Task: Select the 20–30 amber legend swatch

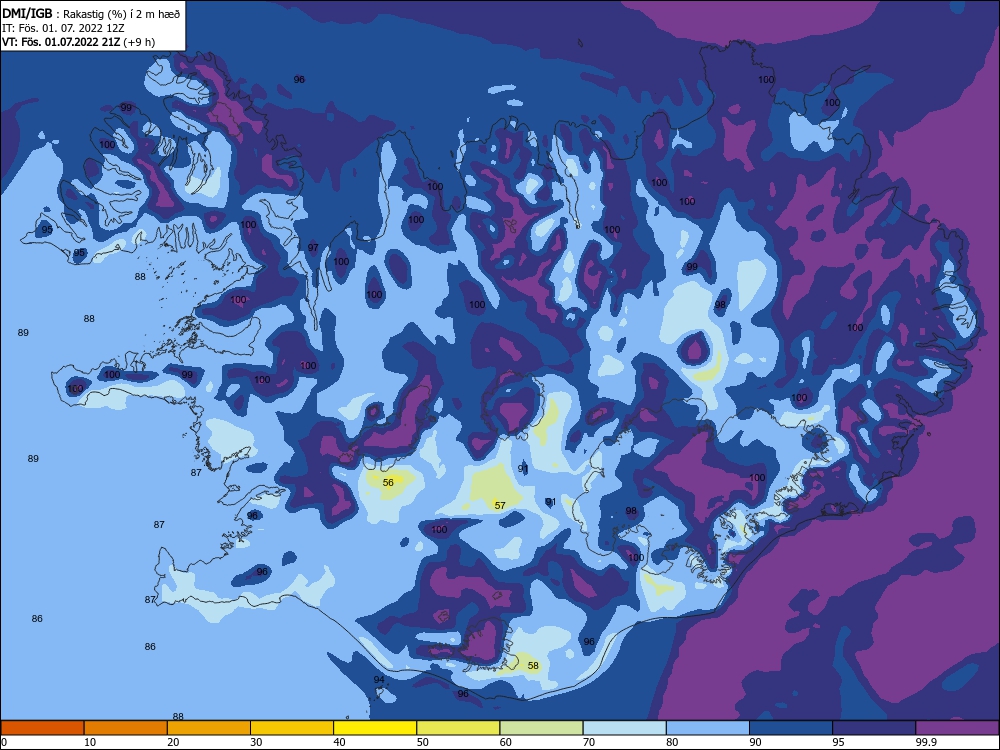Action: click(209, 728)
